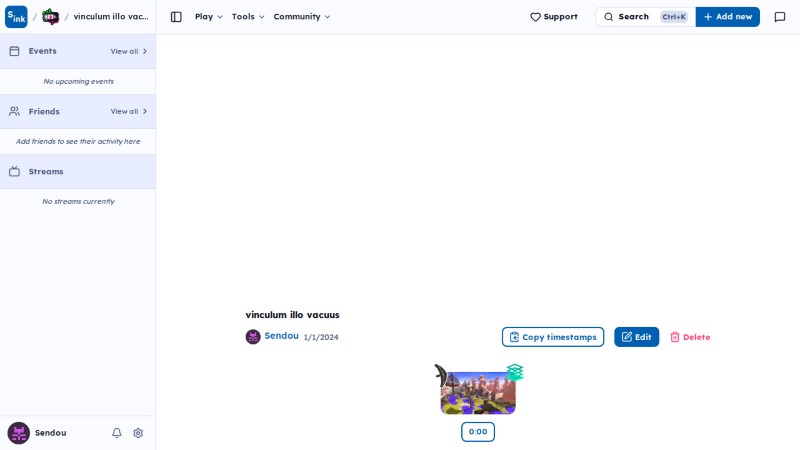Click the Add friends to see activity text
Image resolution: width=800 pixels, height=450 pixels.
(x=78, y=141)
